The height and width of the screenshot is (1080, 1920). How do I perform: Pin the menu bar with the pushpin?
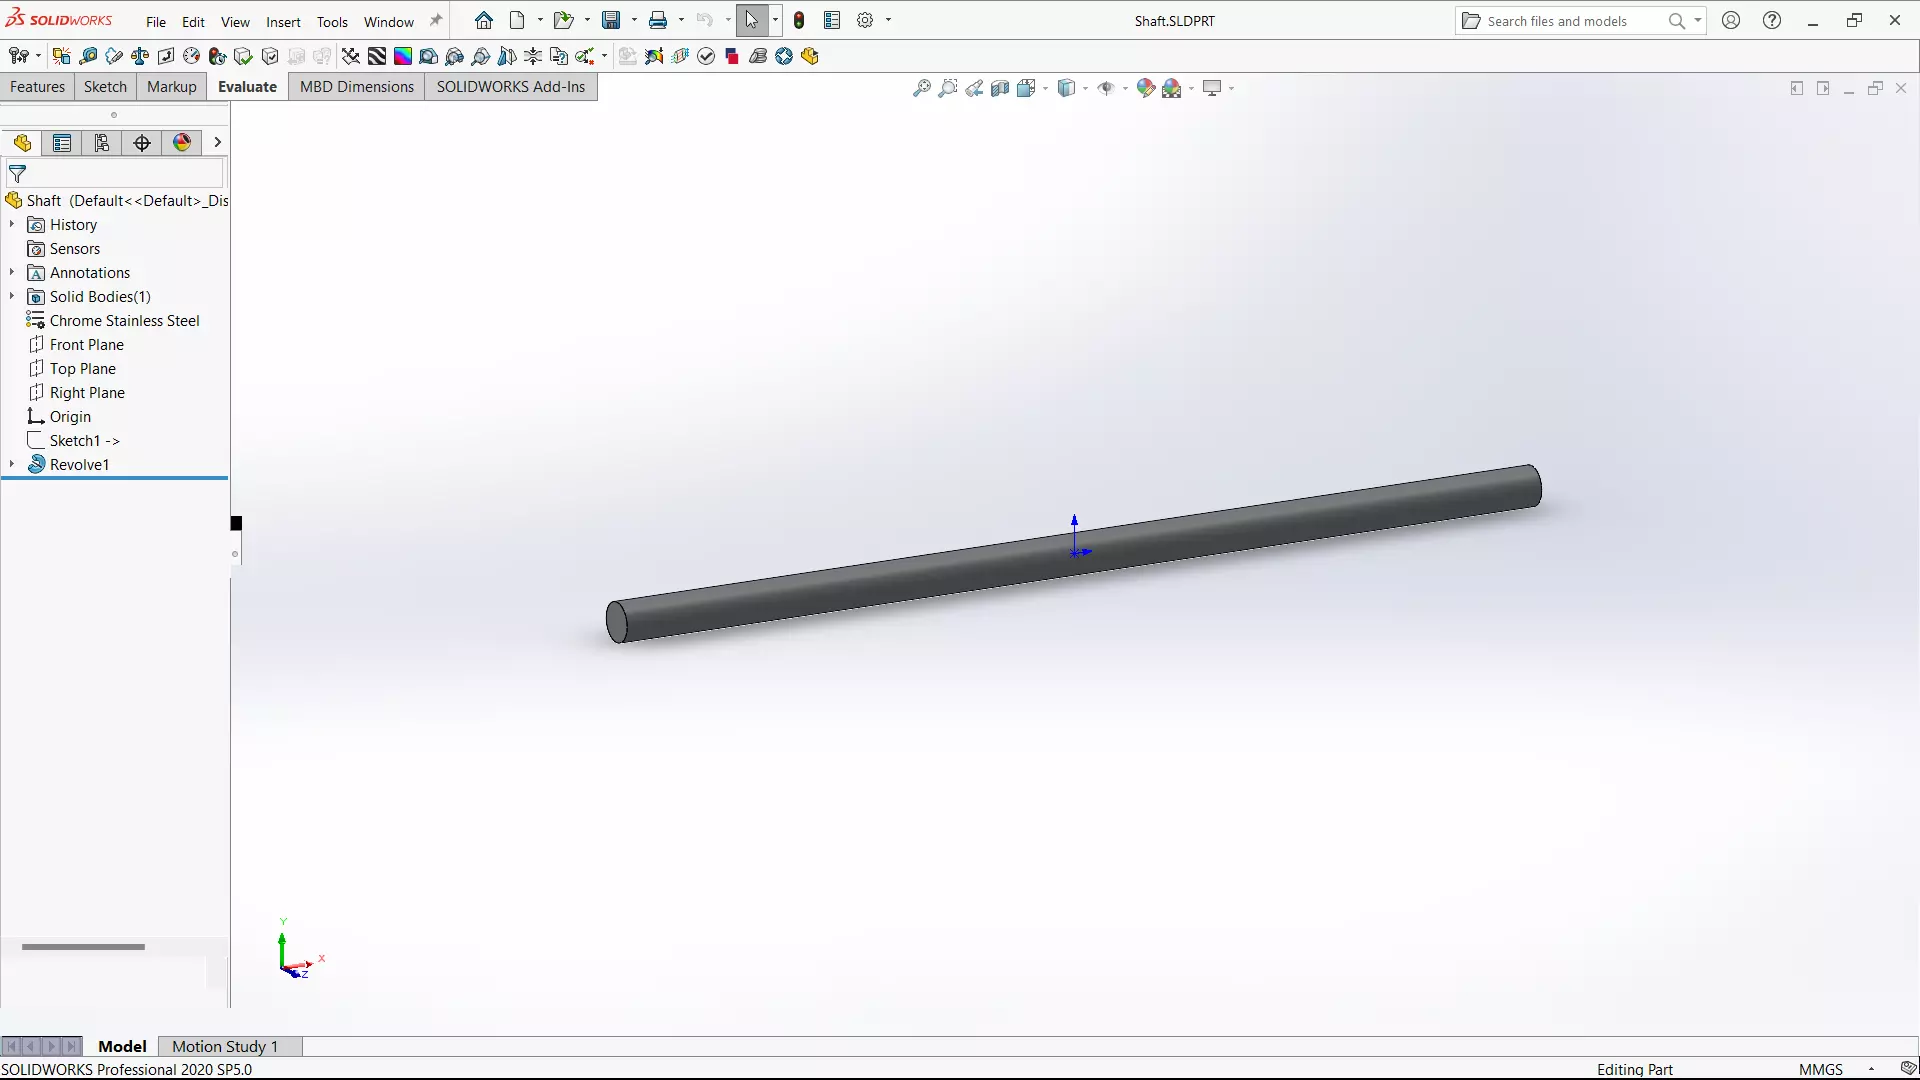click(436, 20)
